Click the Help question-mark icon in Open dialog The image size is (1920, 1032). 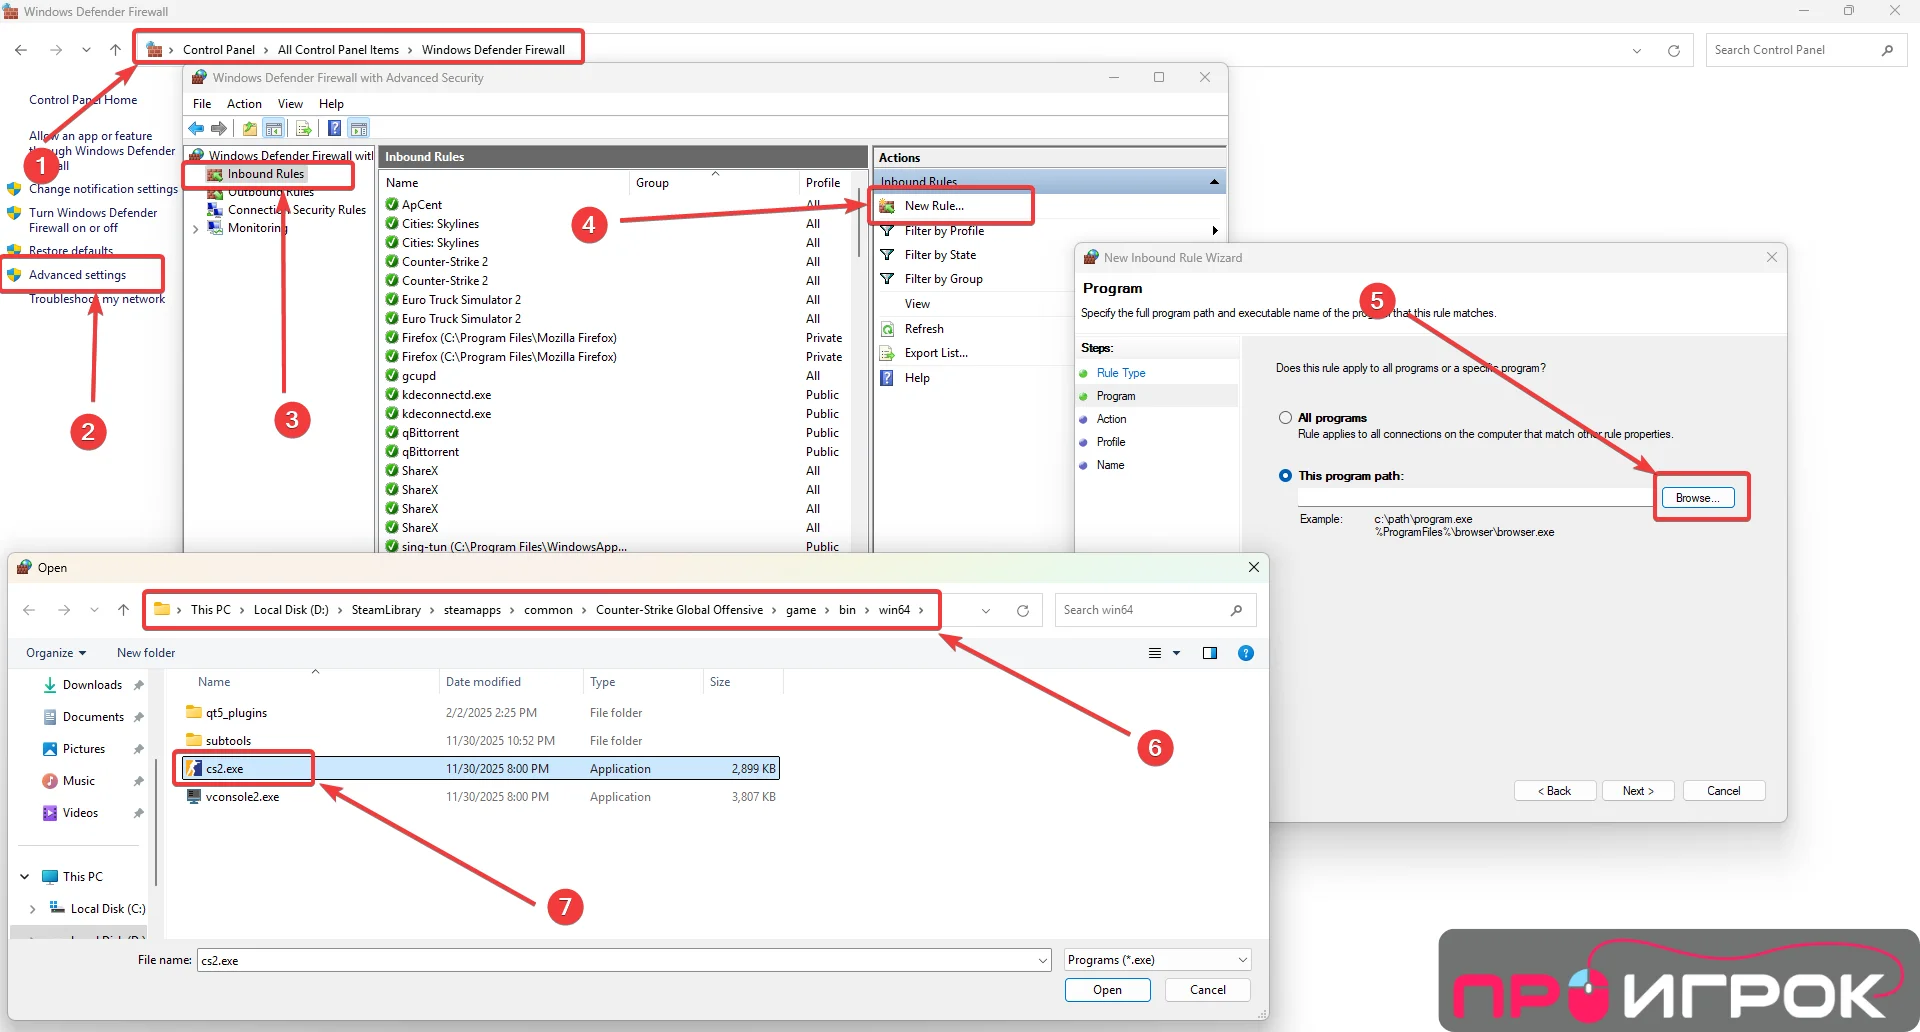[1245, 653]
